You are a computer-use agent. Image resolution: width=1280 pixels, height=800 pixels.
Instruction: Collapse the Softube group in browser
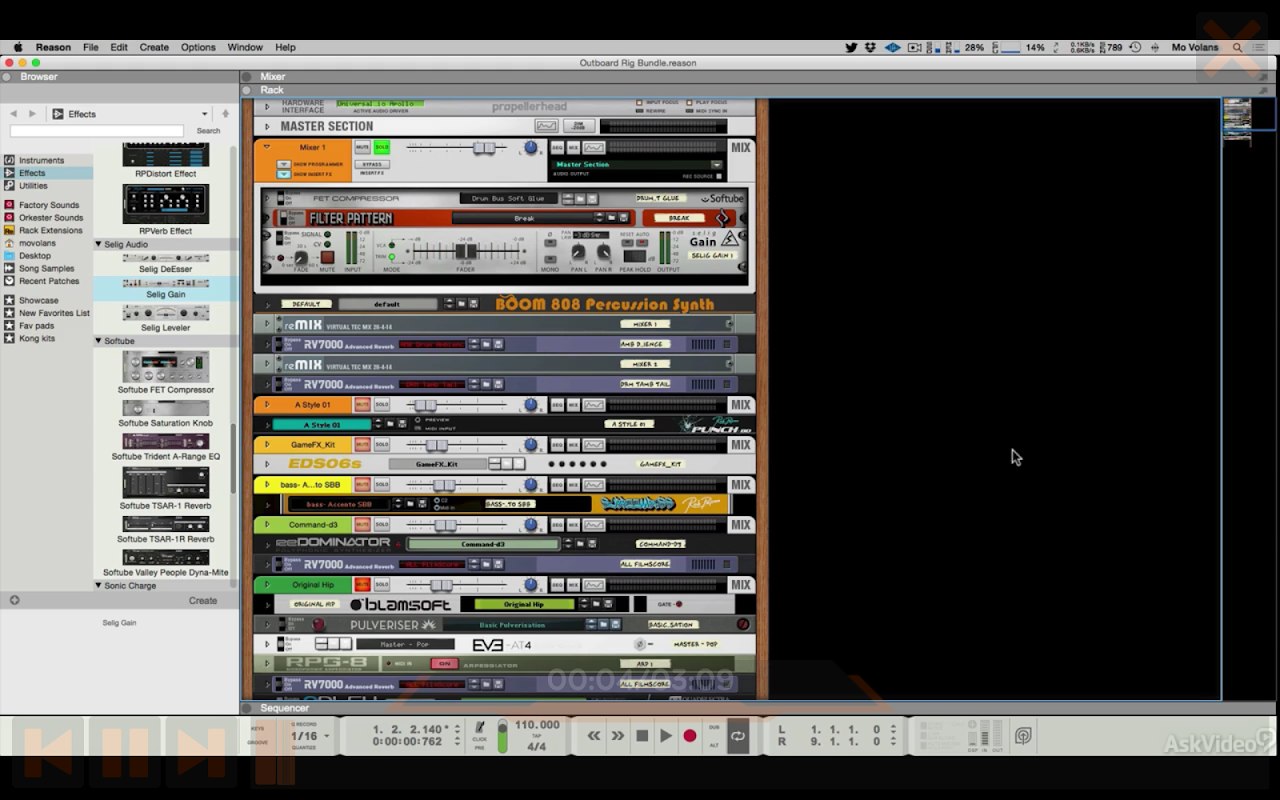click(x=98, y=341)
